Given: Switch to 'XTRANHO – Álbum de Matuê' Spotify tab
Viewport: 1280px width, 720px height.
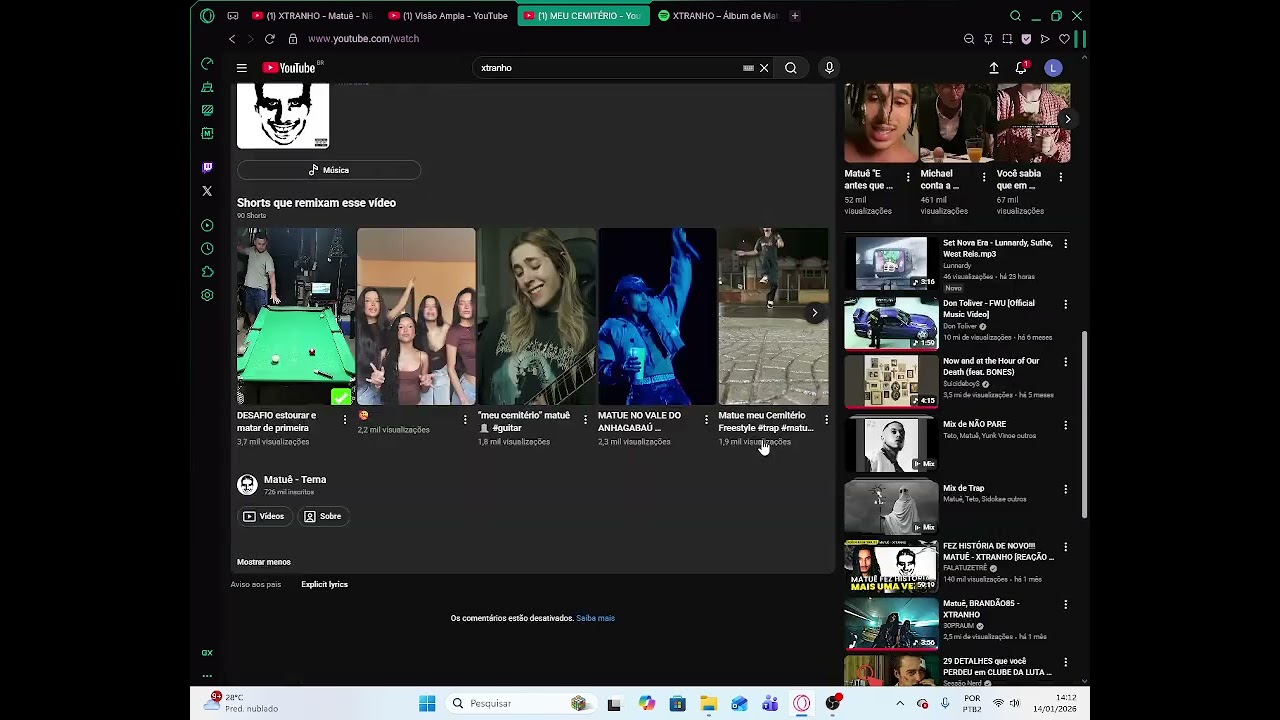Looking at the screenshot, I should [x=718, y=16].
